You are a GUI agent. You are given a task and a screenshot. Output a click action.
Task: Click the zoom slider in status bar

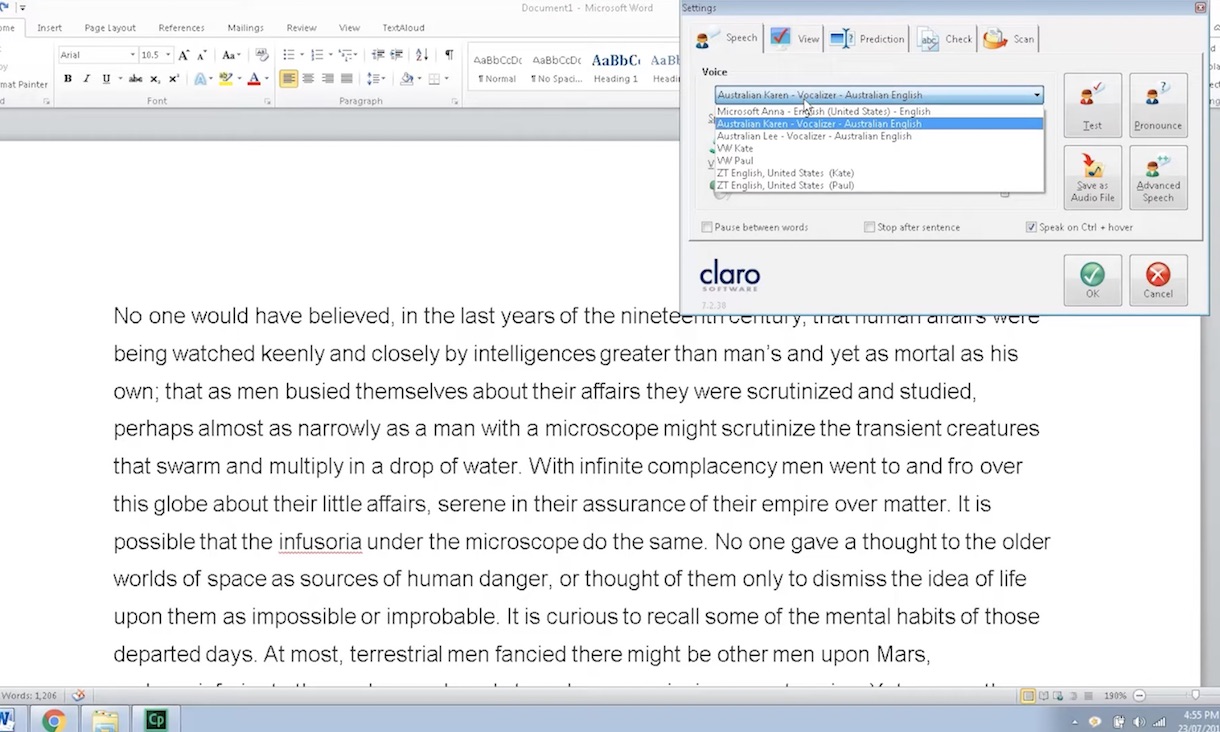[x=1195, y=695]
